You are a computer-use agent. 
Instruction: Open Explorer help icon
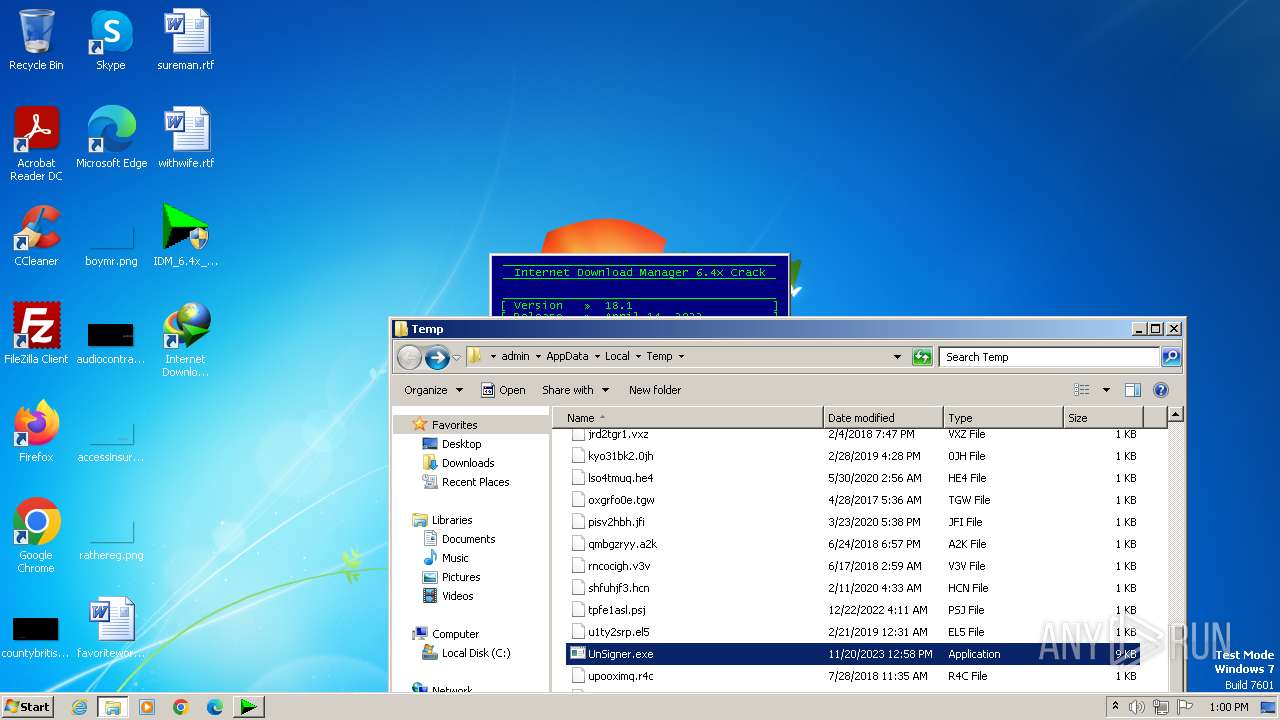click(x=1161, y=390)
